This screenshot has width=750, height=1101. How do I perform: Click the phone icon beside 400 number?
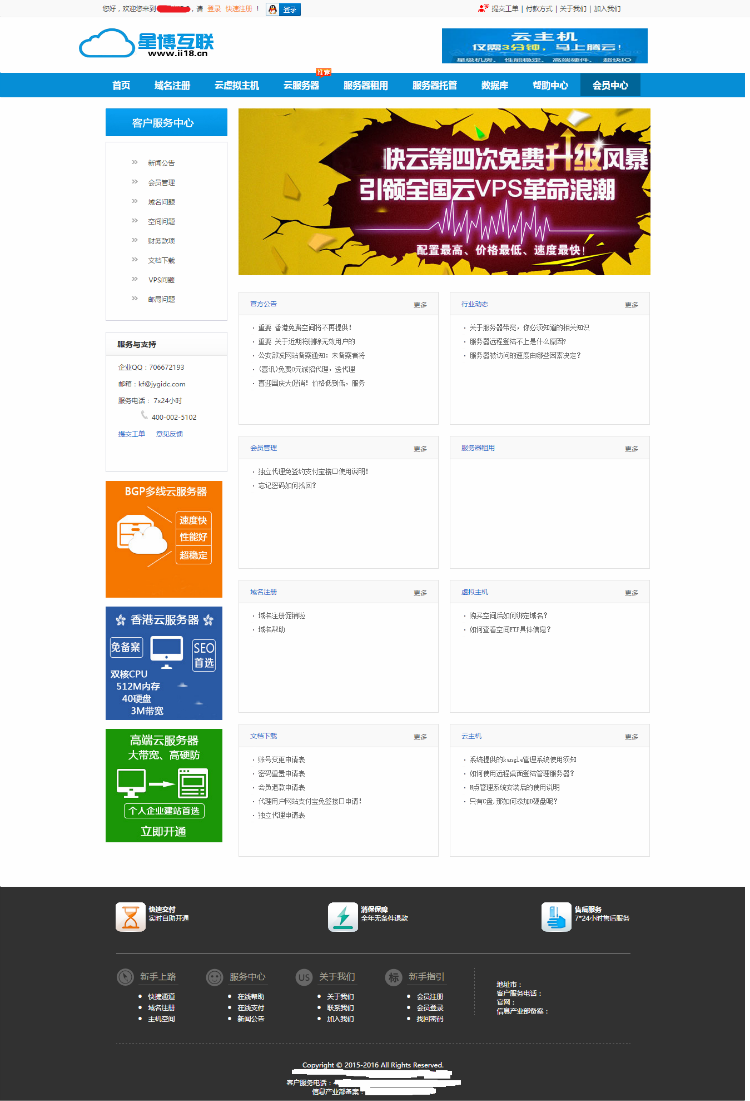click(x=144, y=415)
